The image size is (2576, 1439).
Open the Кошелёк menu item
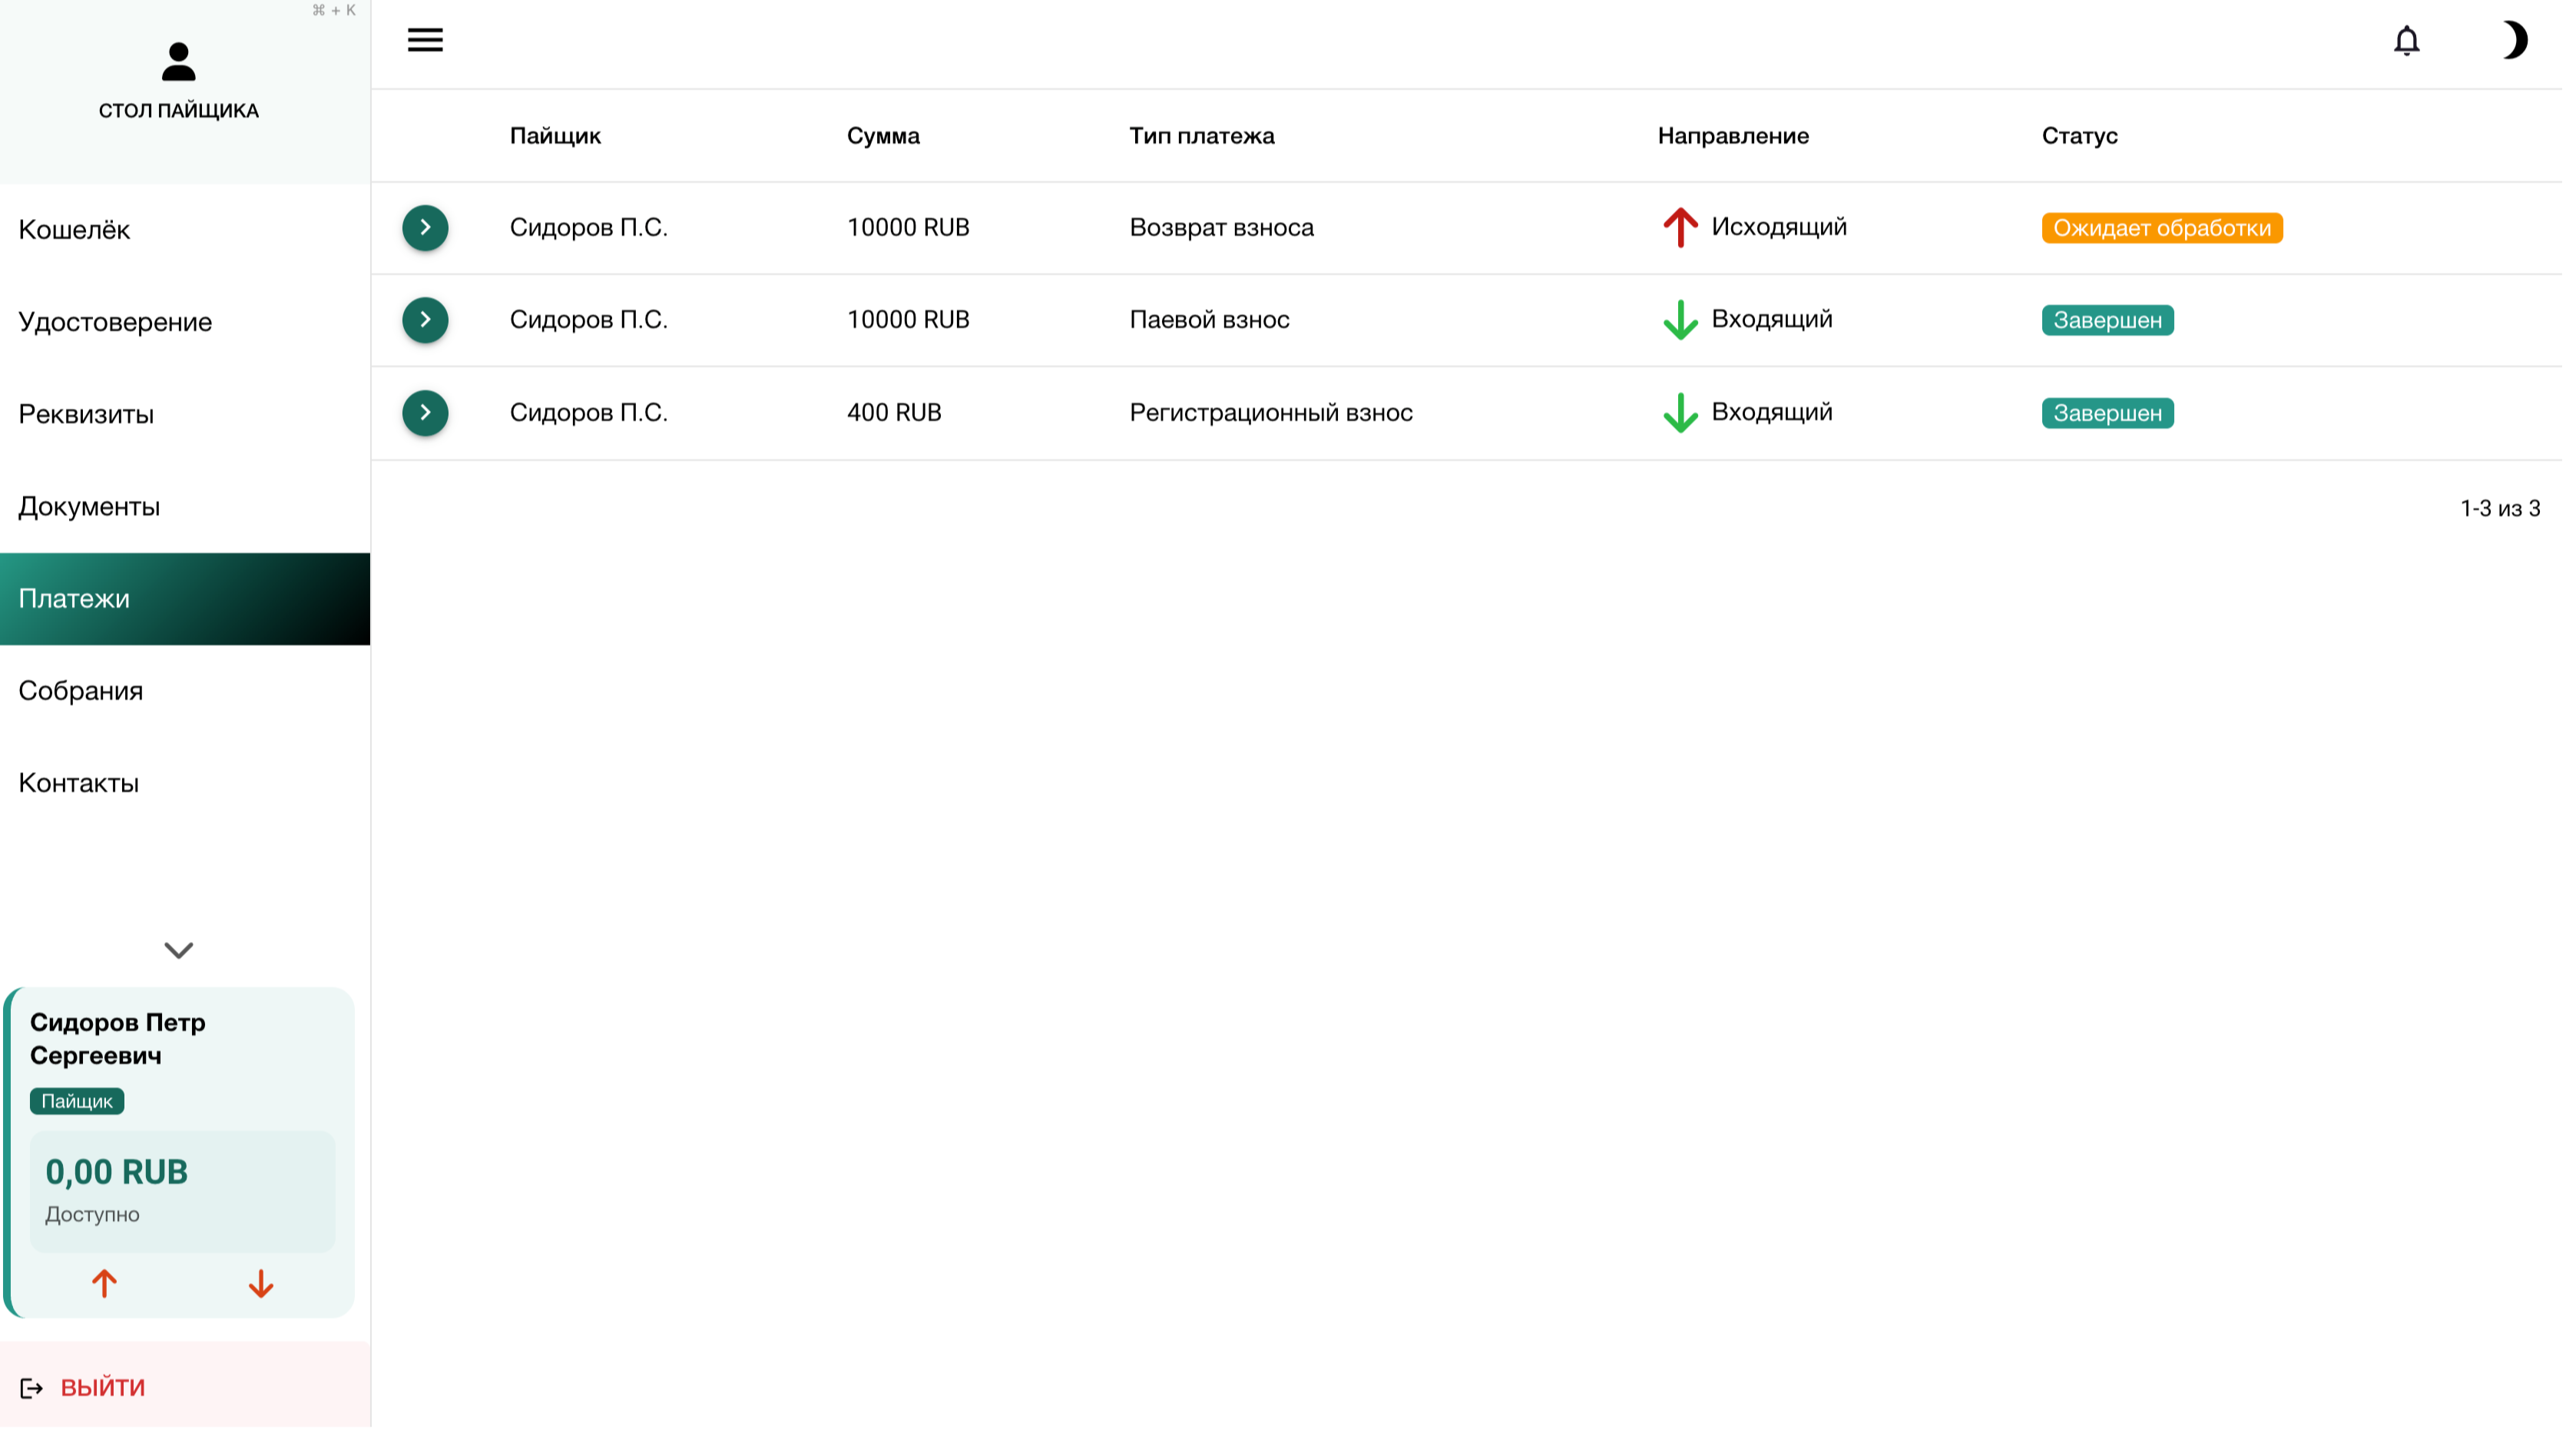(75, 230)
